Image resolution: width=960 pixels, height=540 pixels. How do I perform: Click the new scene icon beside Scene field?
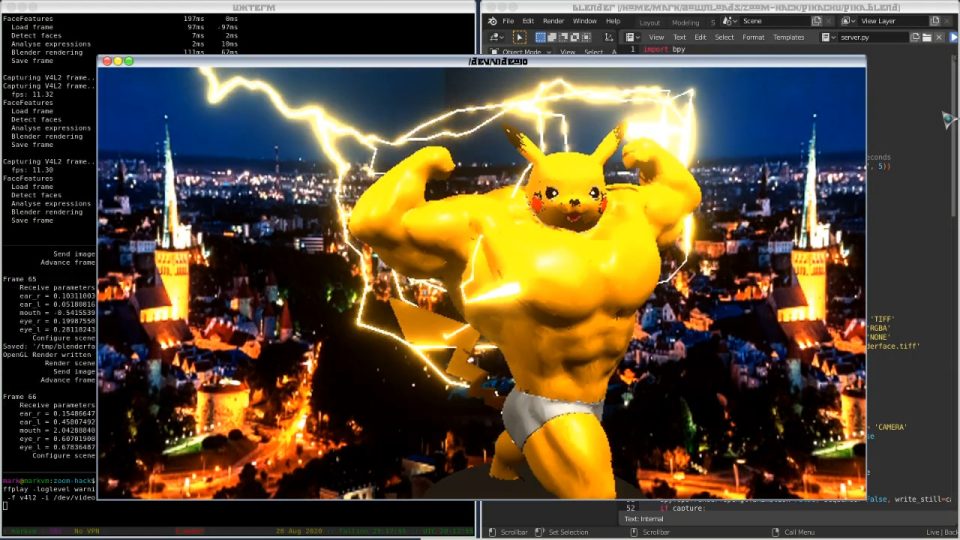tap(816, 21)
